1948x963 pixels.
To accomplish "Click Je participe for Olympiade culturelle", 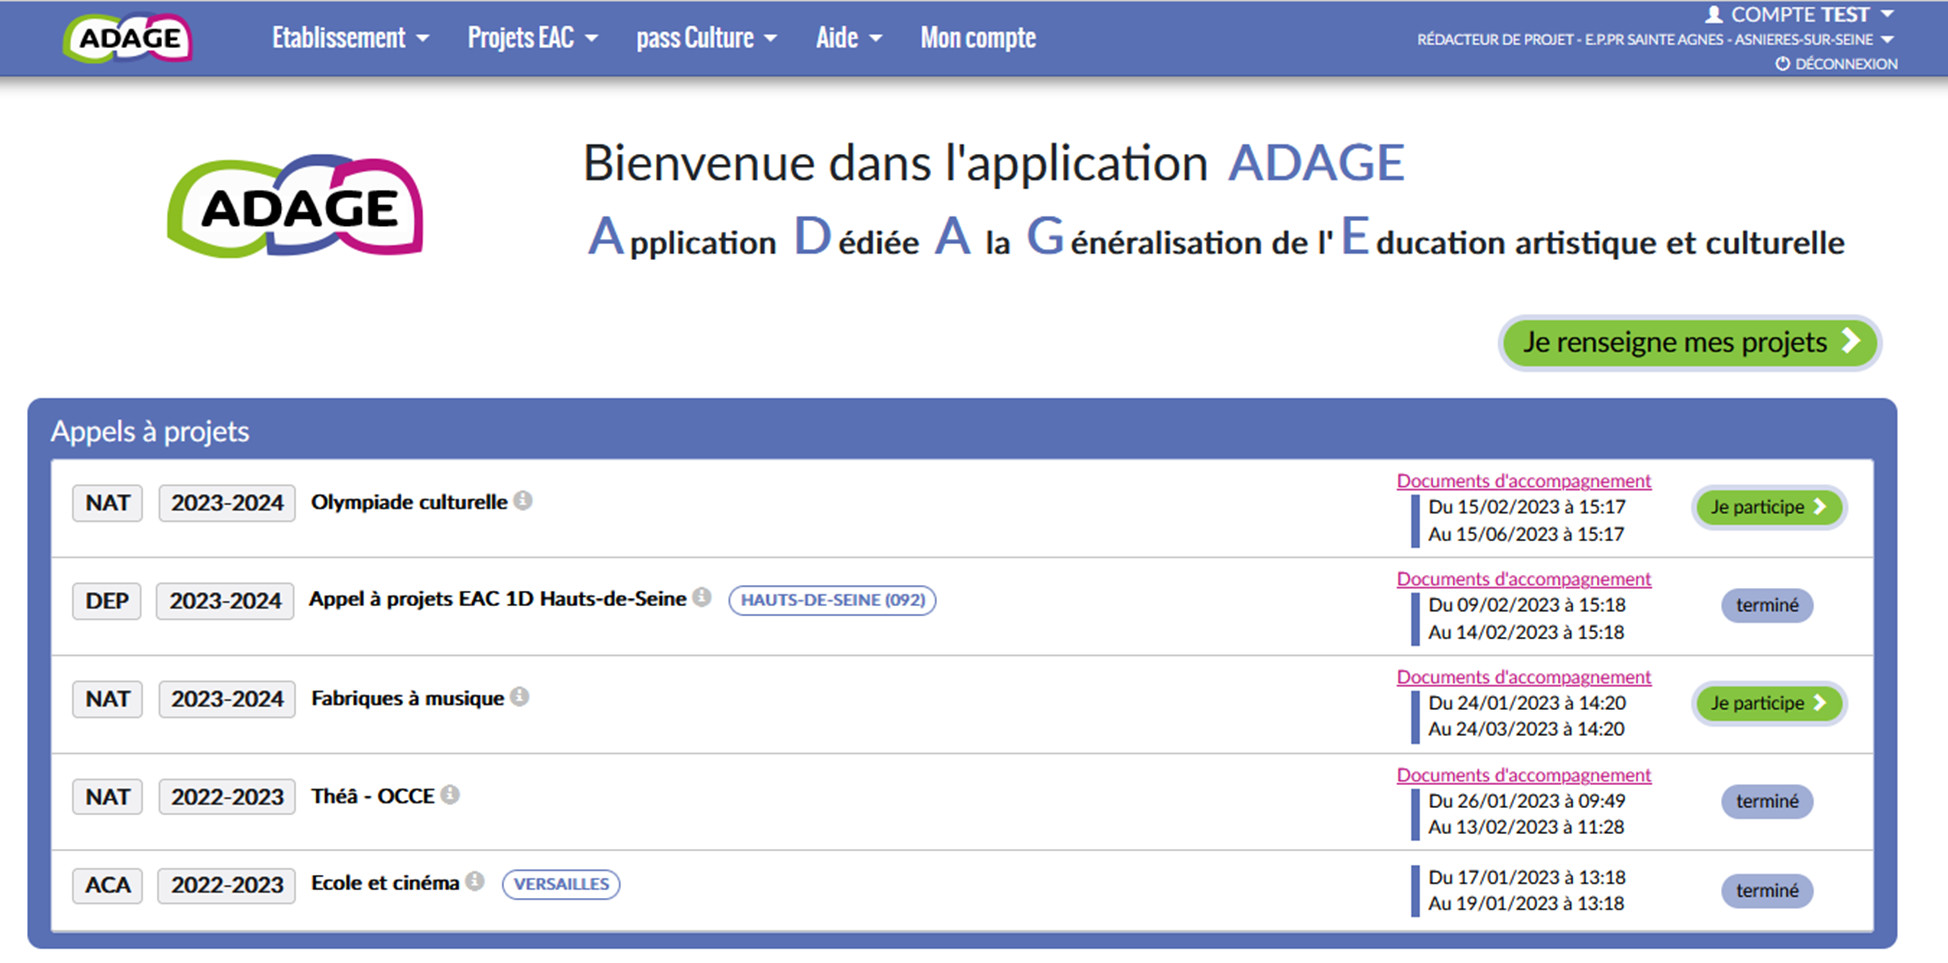I will coord(1768,507).
